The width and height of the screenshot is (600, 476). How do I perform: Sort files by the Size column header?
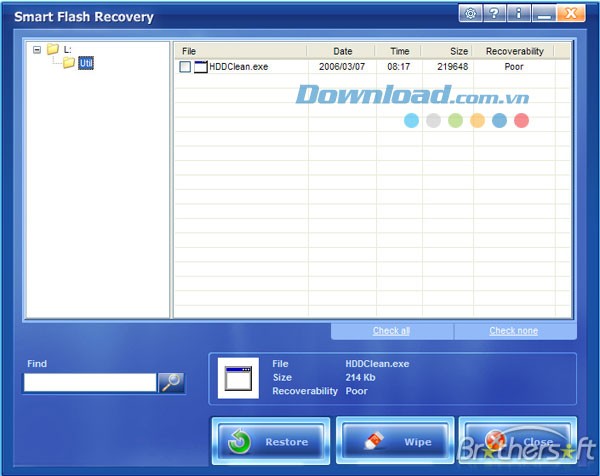pyautogui.click(x=443, y=50)
